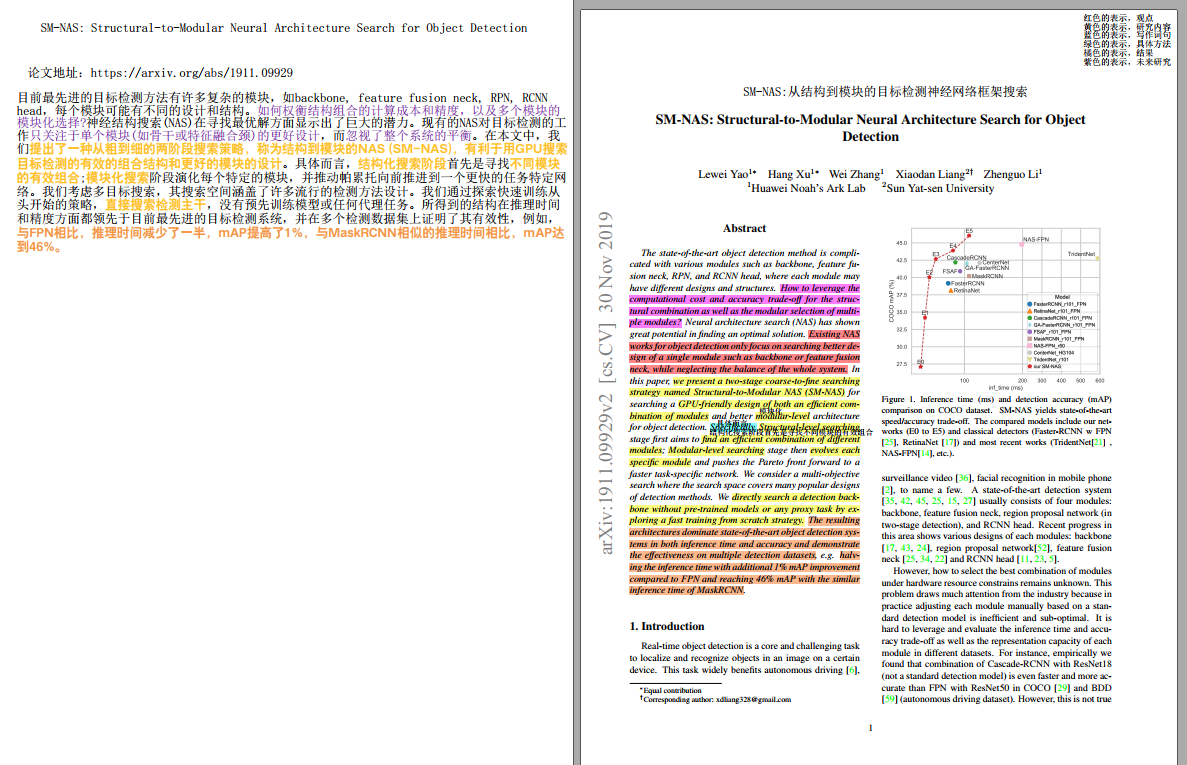The image size is (1187, 765).
Task: Click the bold PDF paper title
Action: tap(870, 128)
